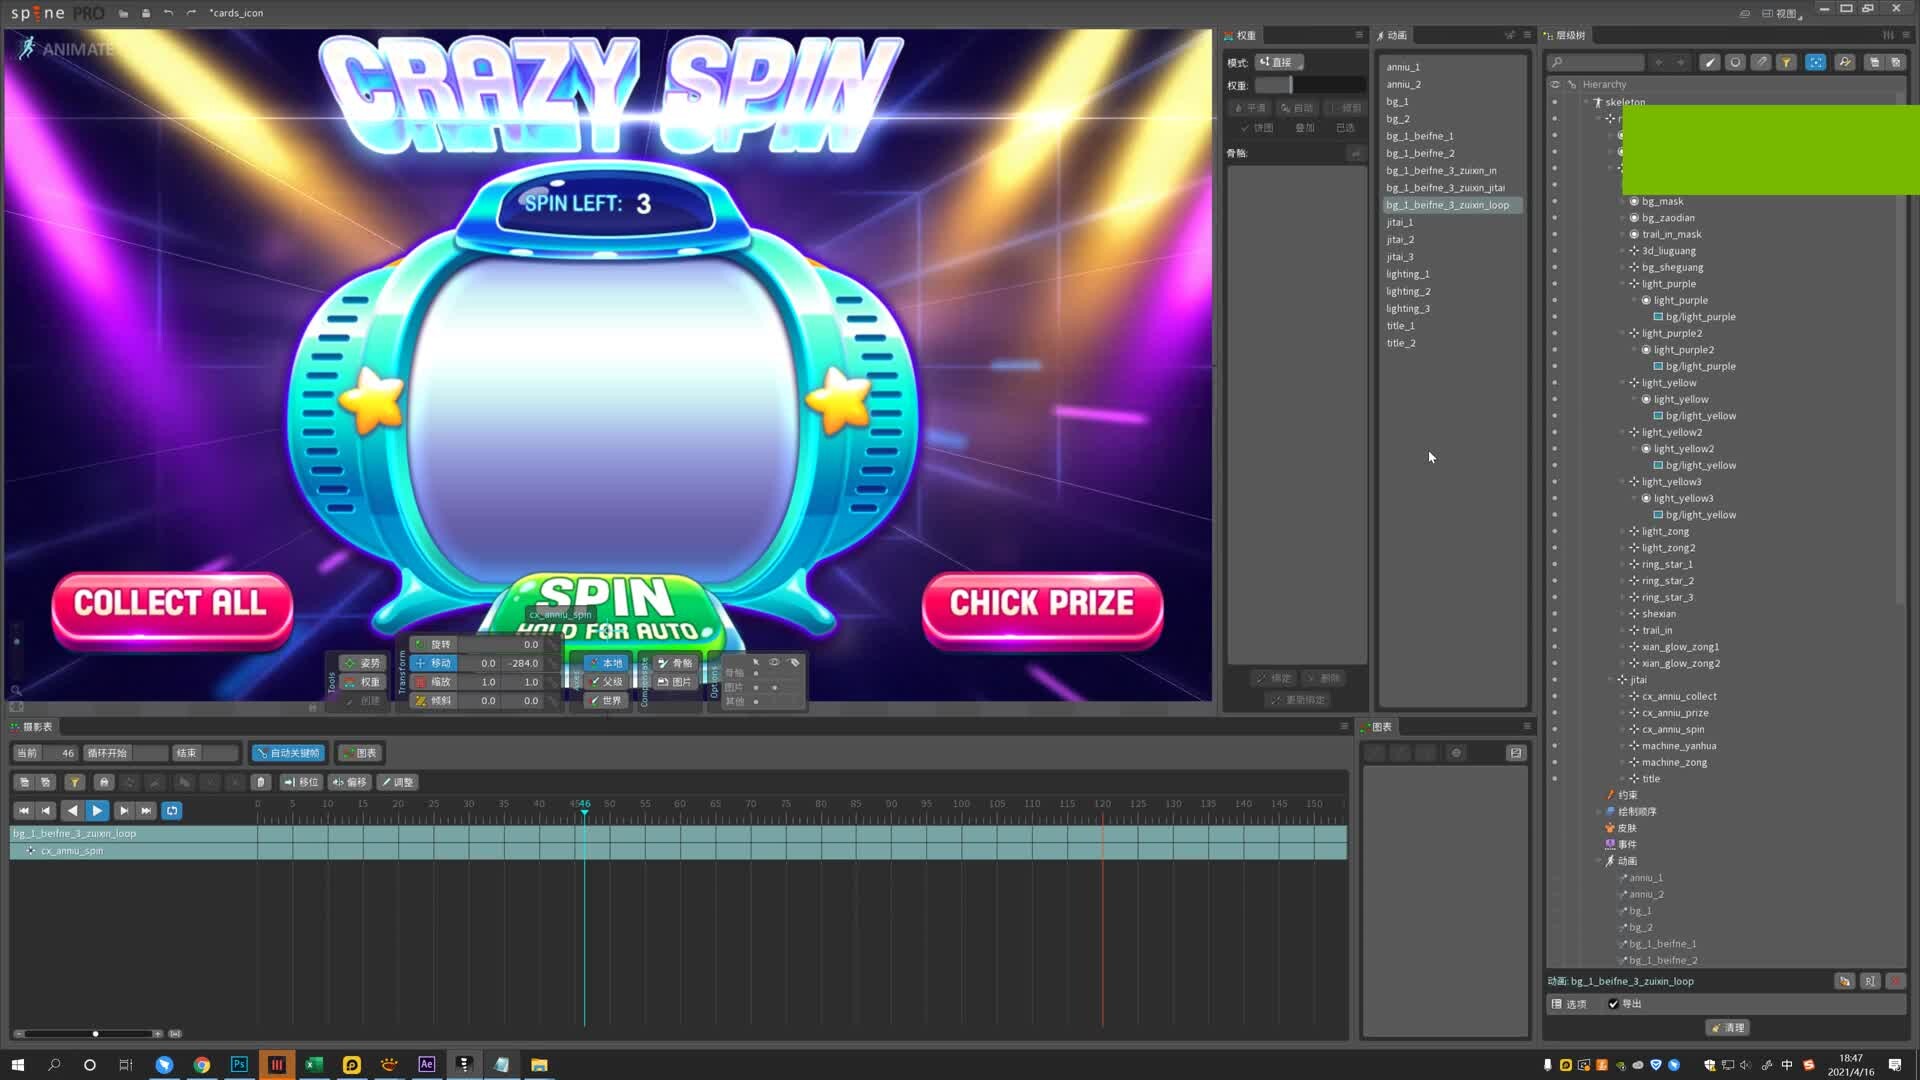Click the yellow filter icon in dopesheet toolbar
This screenshot has width=1920, height=1080.
point(74,783)
